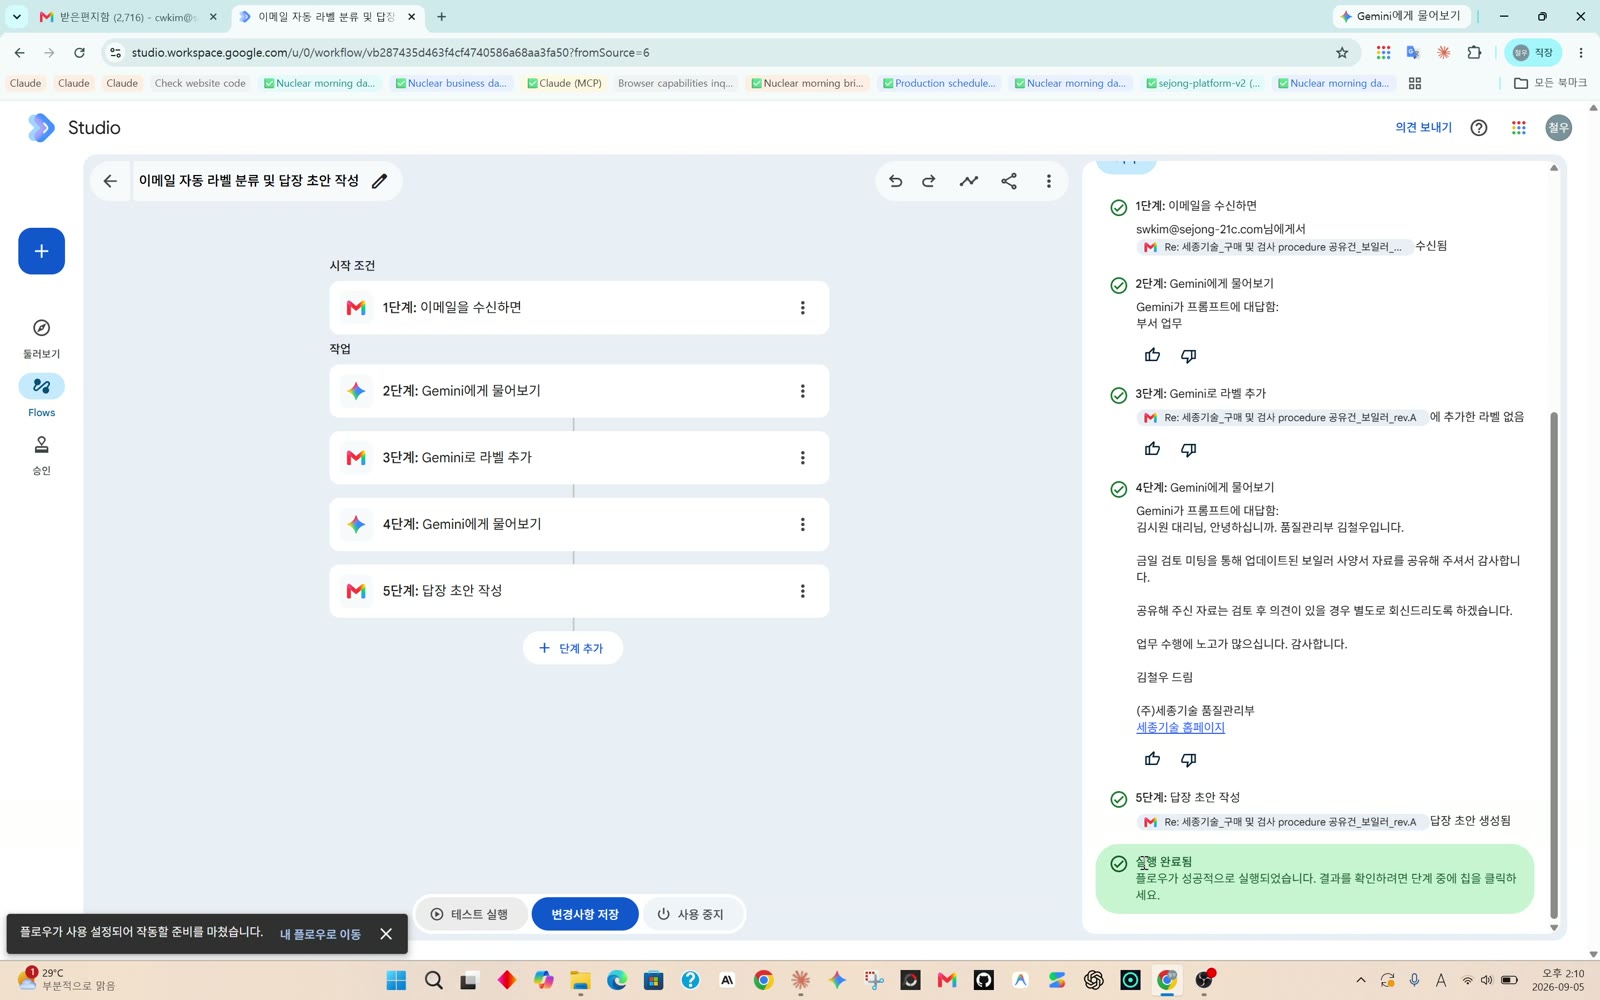Viewport: 1600px width, 1000px height.
Task: Open the activity trend chart icon
Action: (x=969, y=181)
